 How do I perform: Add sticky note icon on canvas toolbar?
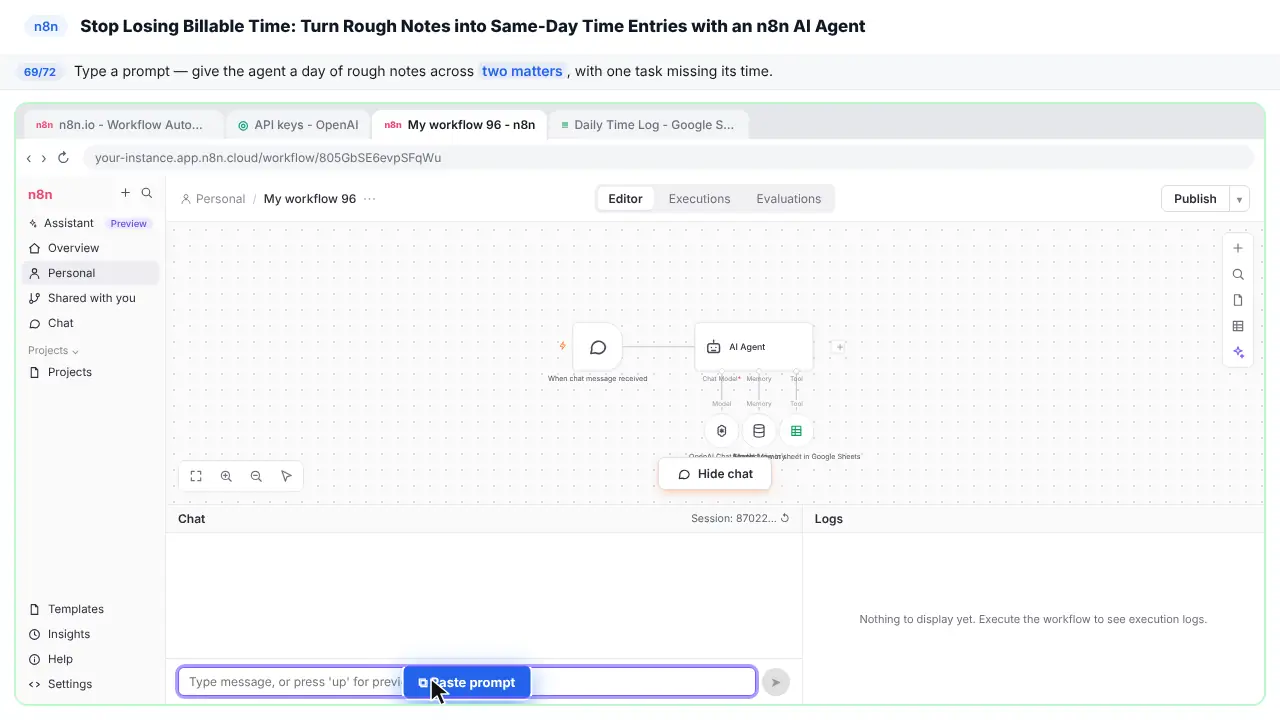click(x=1238, y=300)
